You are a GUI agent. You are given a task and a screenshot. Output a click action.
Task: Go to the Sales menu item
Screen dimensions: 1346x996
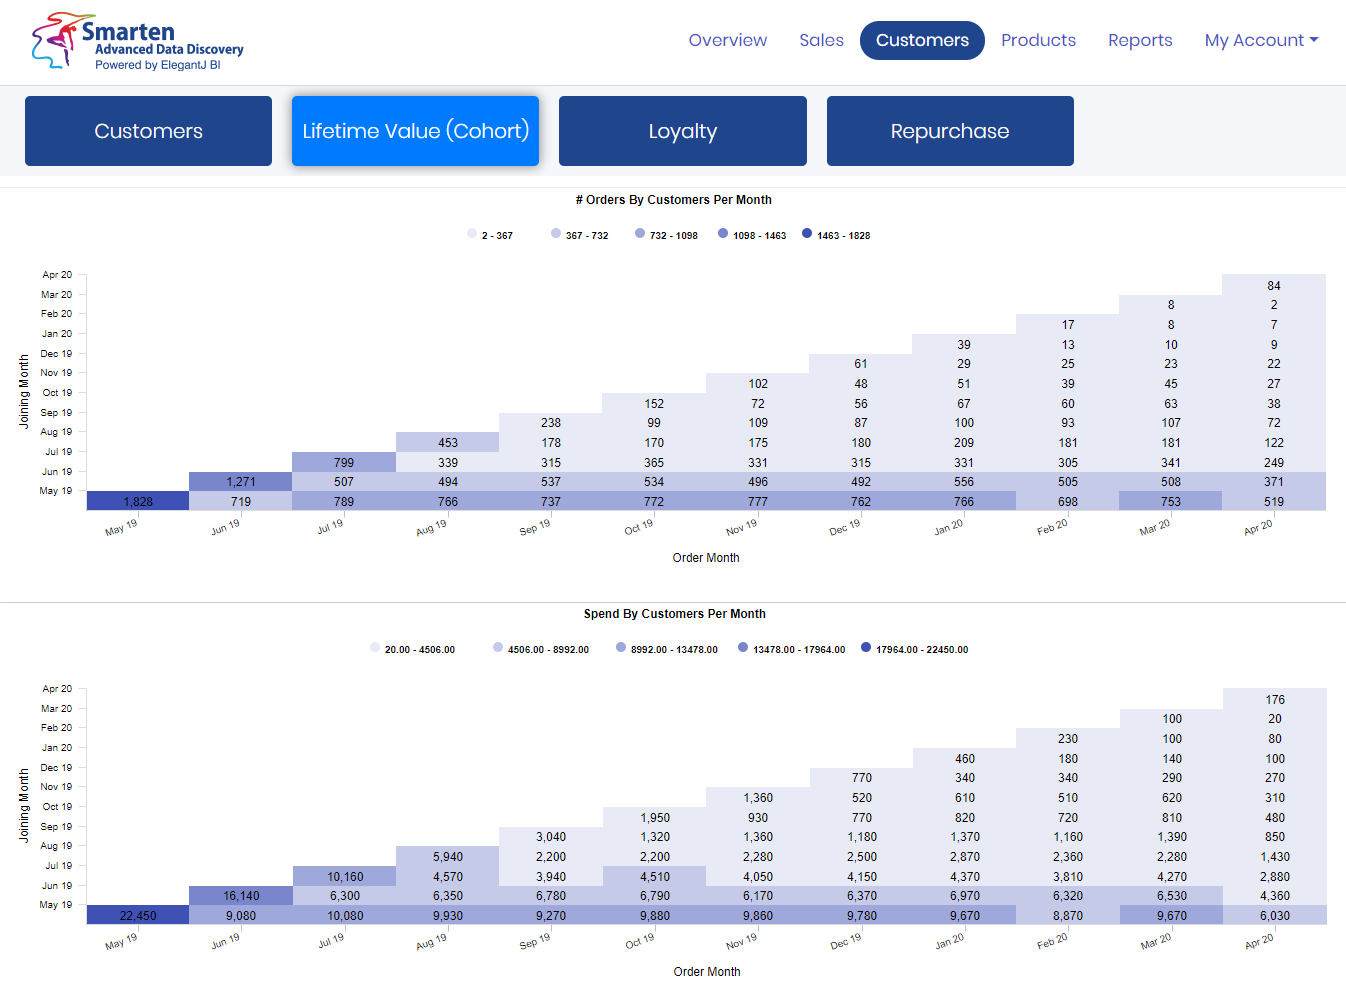pos(821,40)
